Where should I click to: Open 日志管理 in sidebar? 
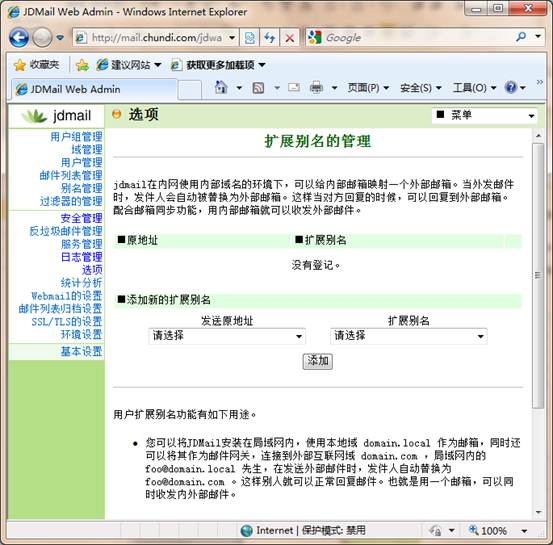pos(81,257)
